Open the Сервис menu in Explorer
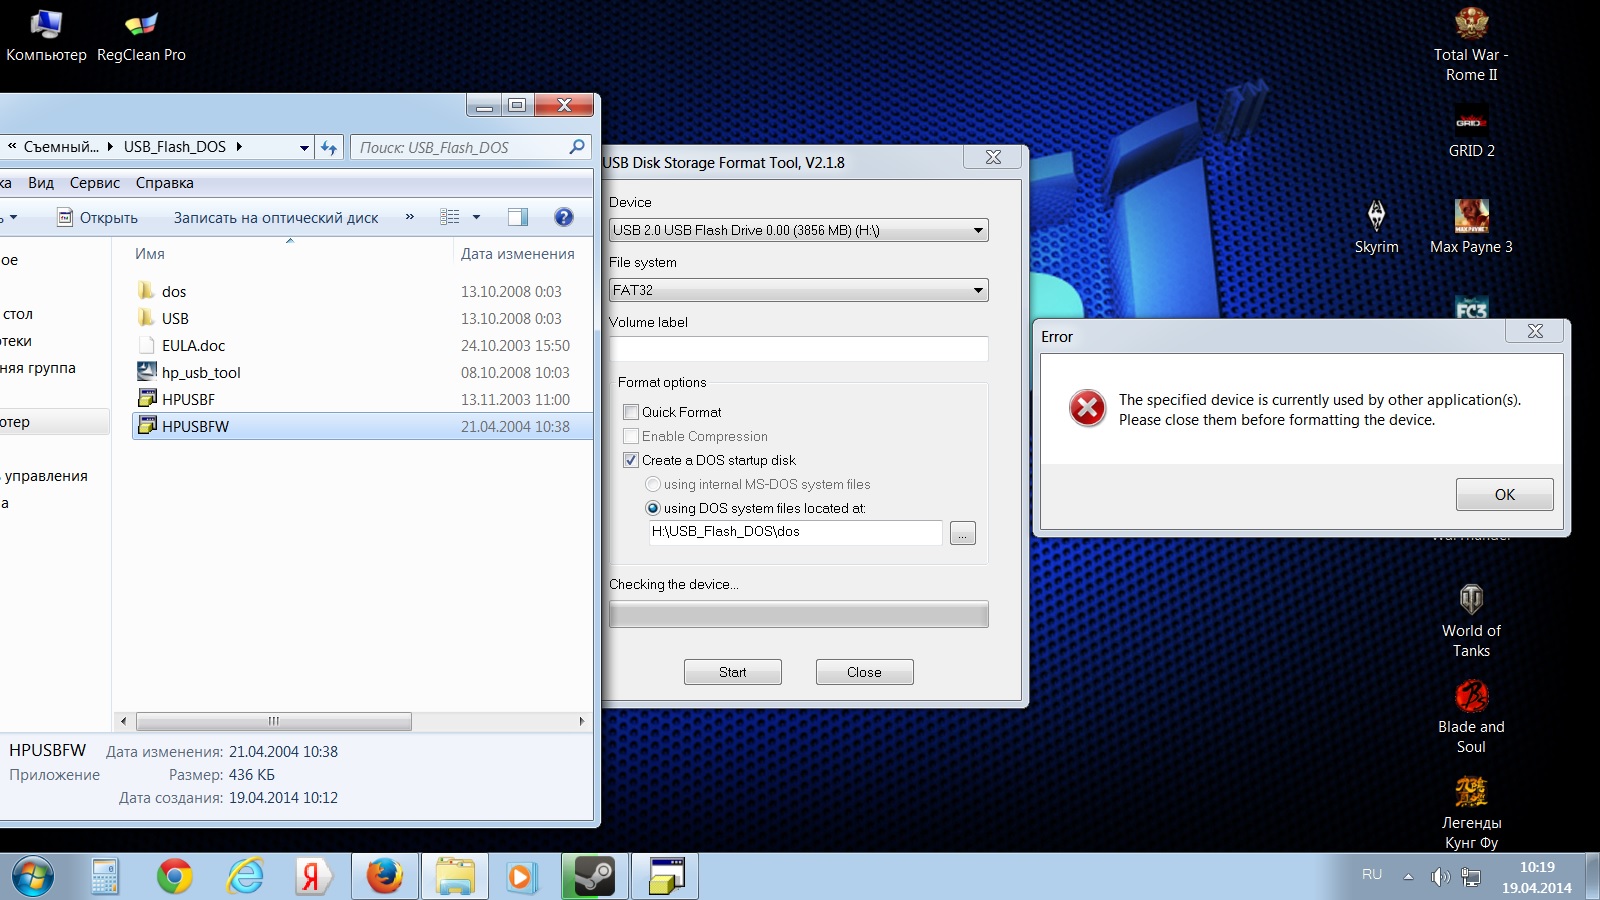This screenshot has height=900, width=1600. pyautogui.click(x=95, y=183)
